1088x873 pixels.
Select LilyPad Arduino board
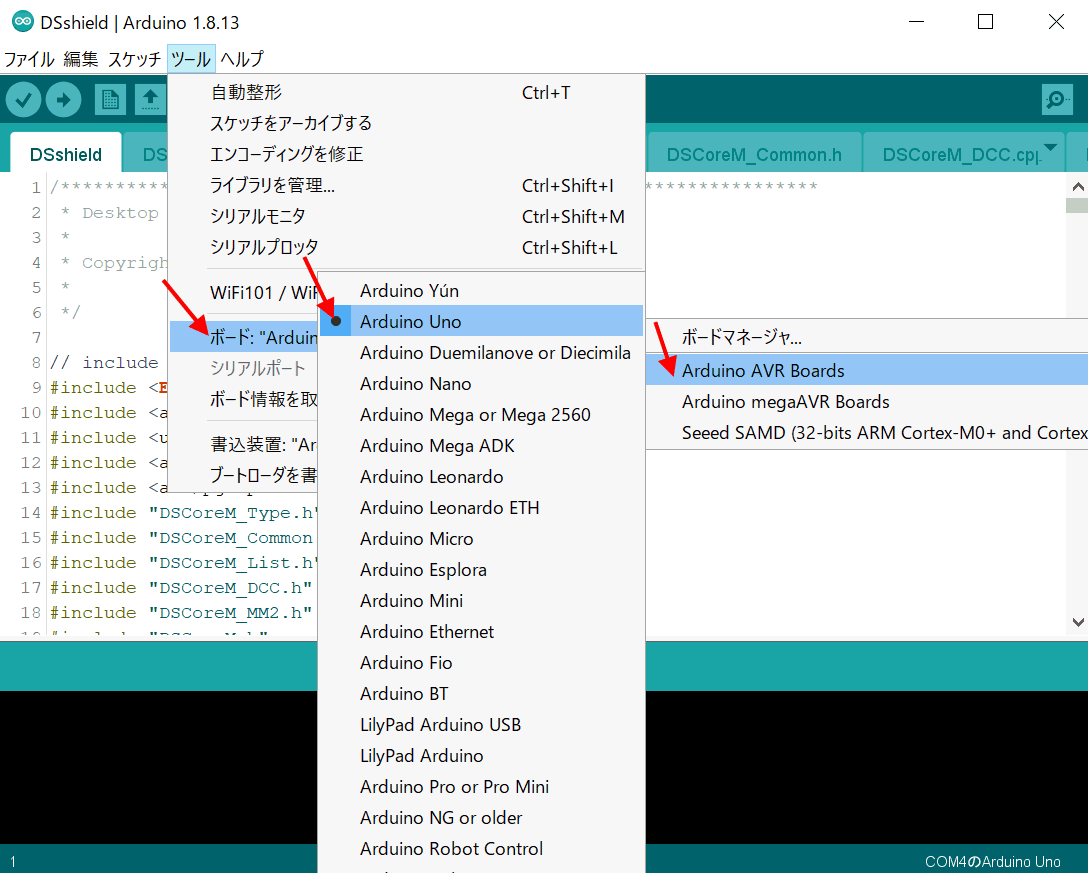[x=482, y=756]
